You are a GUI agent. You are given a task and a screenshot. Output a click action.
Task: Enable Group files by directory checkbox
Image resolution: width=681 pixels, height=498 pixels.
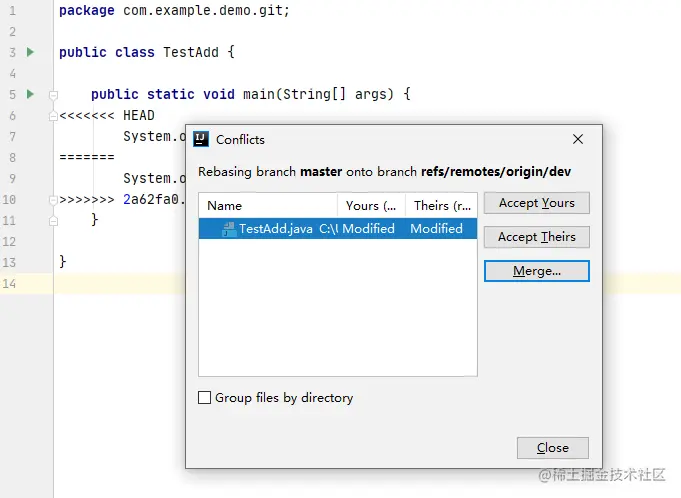click(204, 397)
